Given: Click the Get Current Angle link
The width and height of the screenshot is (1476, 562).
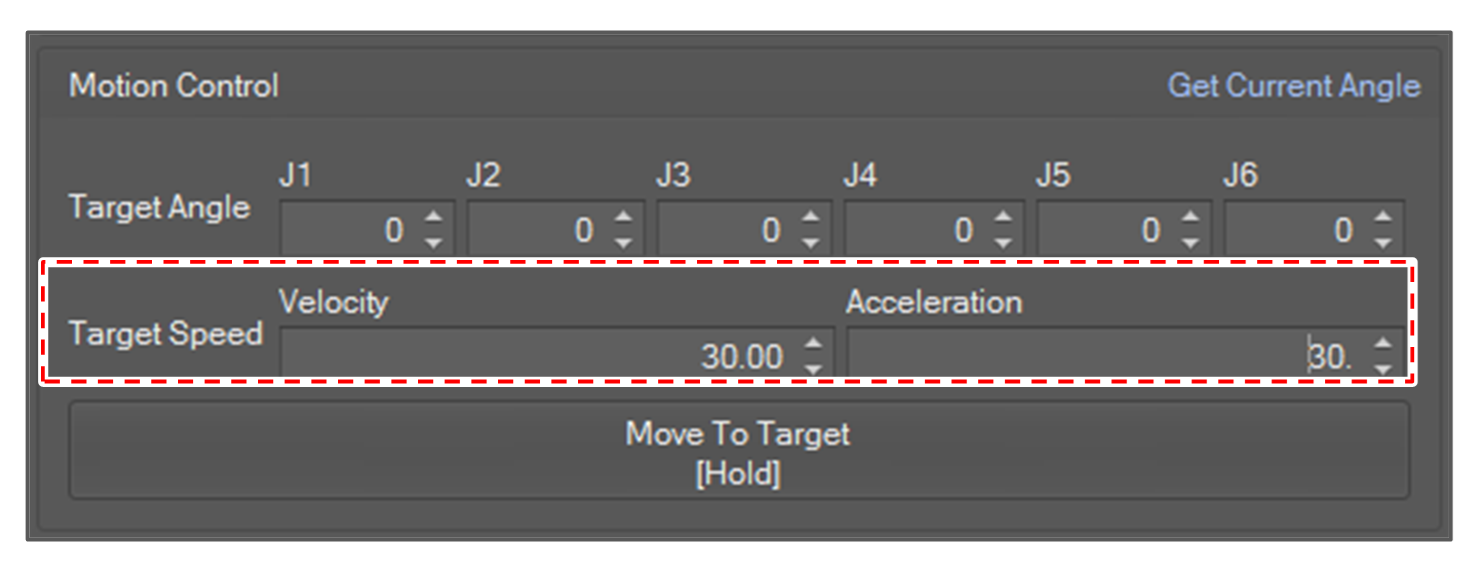Looking at the screenshot, I should point(1293,86).
